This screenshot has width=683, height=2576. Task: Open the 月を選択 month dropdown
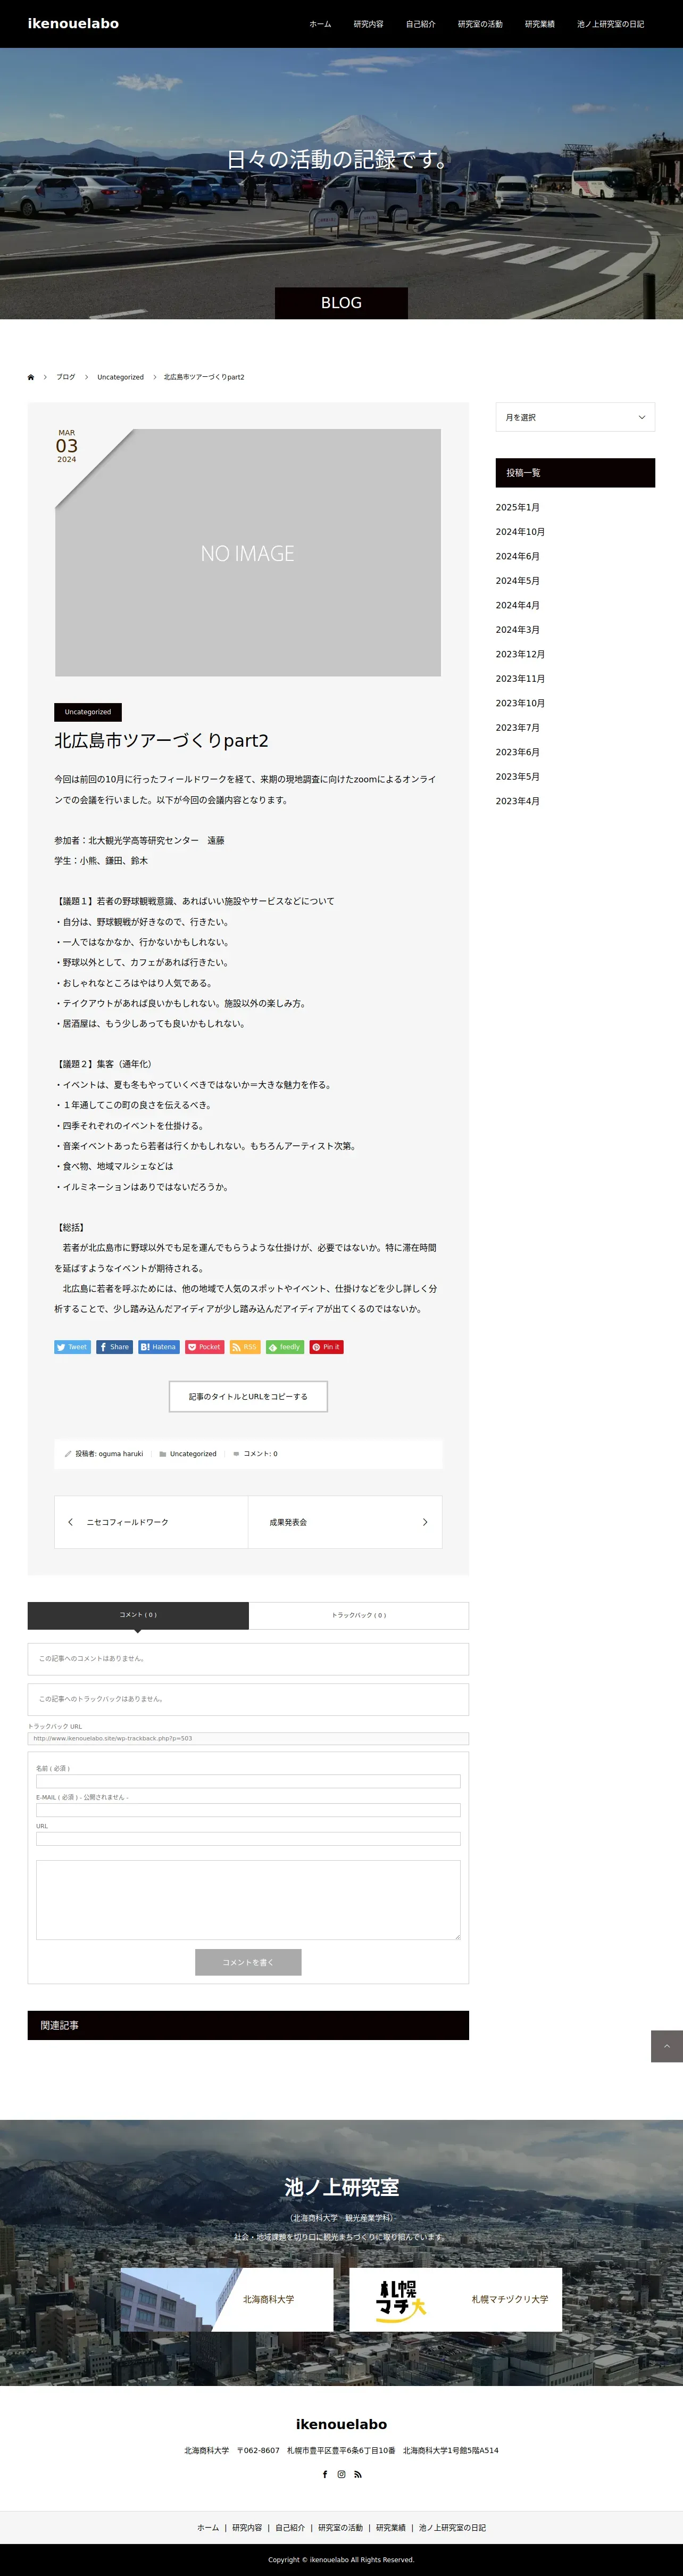(x=575, y=417)
